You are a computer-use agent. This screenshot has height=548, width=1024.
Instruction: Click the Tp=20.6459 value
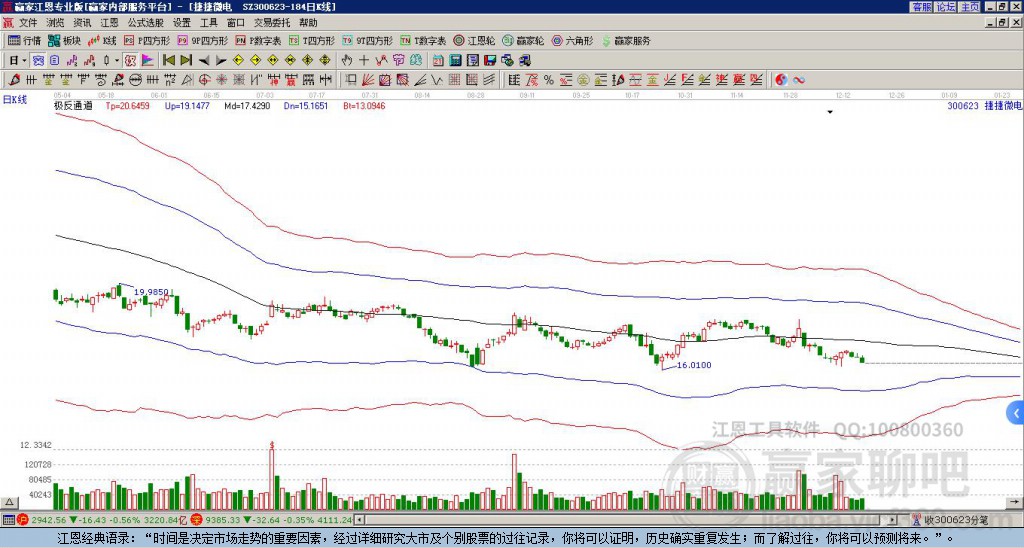[x=127, y=105]
